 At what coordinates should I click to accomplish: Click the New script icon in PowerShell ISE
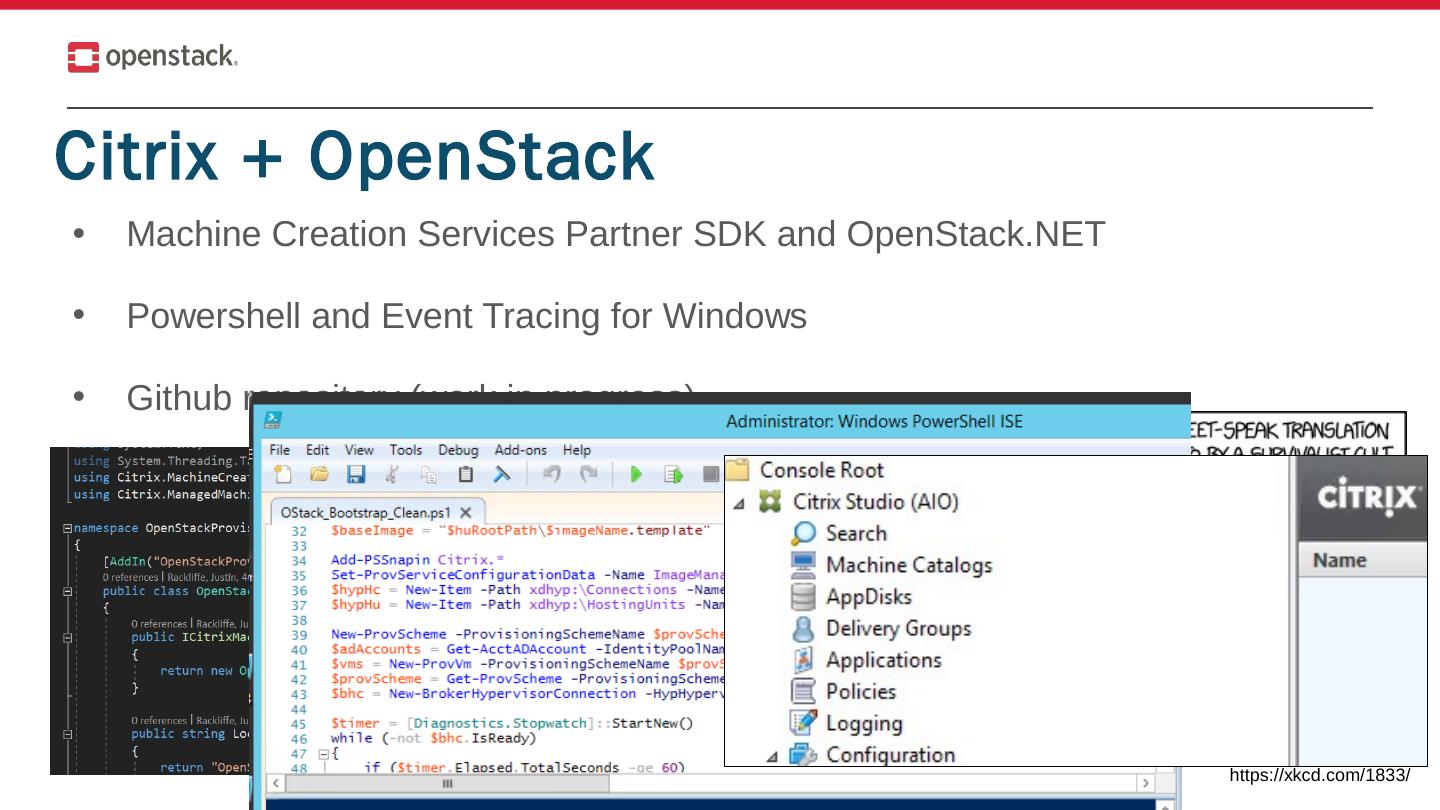pyautogui.click(x=283, y=475)
